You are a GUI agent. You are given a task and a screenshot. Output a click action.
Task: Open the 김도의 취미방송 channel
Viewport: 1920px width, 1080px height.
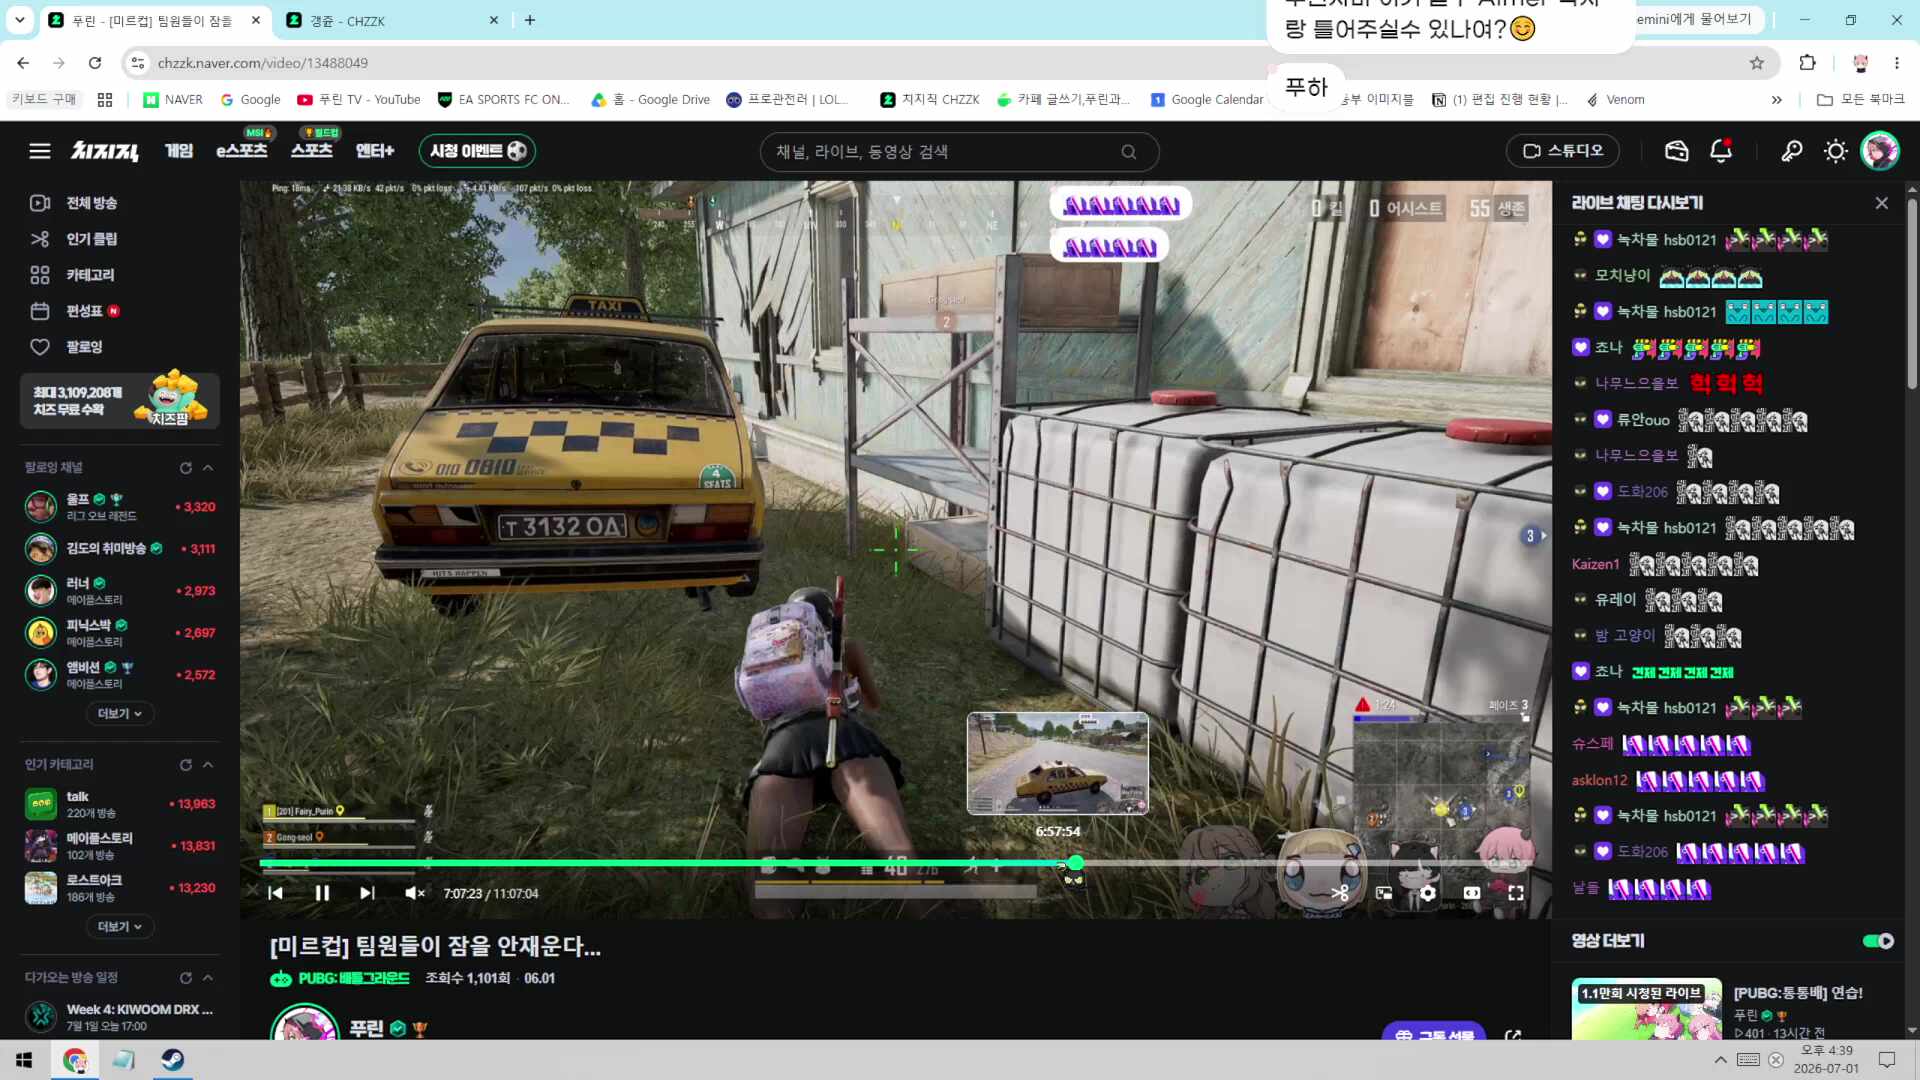pyautogui.click(x=120, y=549)
